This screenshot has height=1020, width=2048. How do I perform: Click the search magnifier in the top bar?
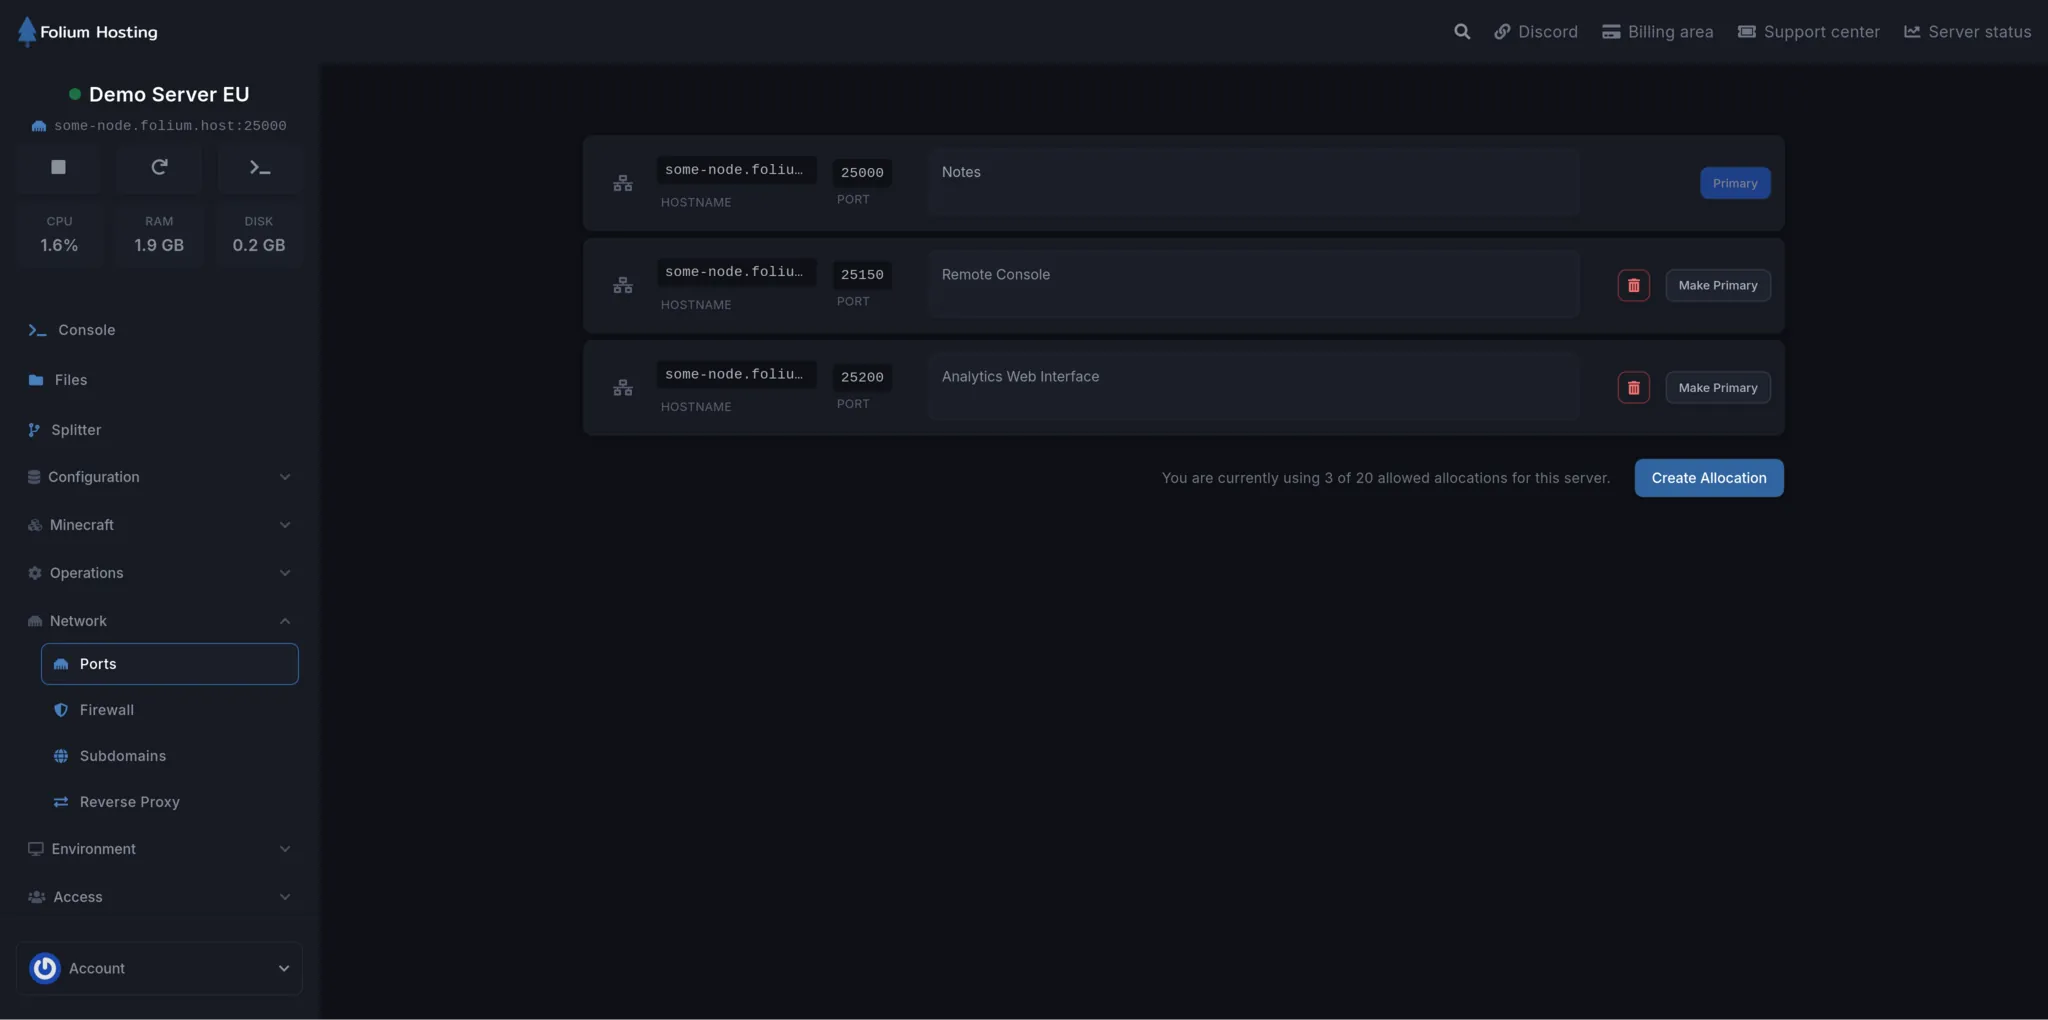pyautogui.click(x=1462, y=31)
